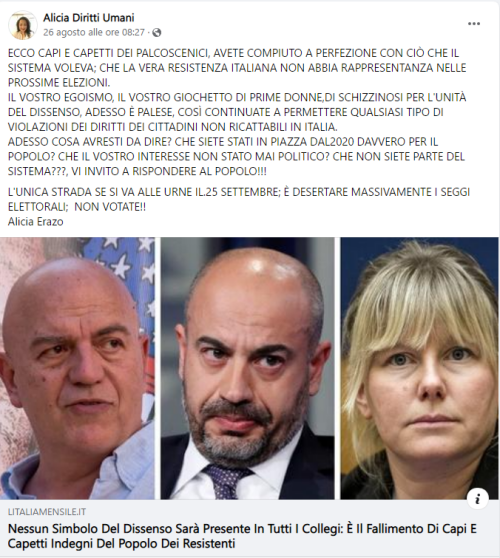Screen dimensions: 500x558
Task: Click the paragraph beginning ADESSO COSA AVRESTI DA DIRE
Action: click(x=236, y=157)
